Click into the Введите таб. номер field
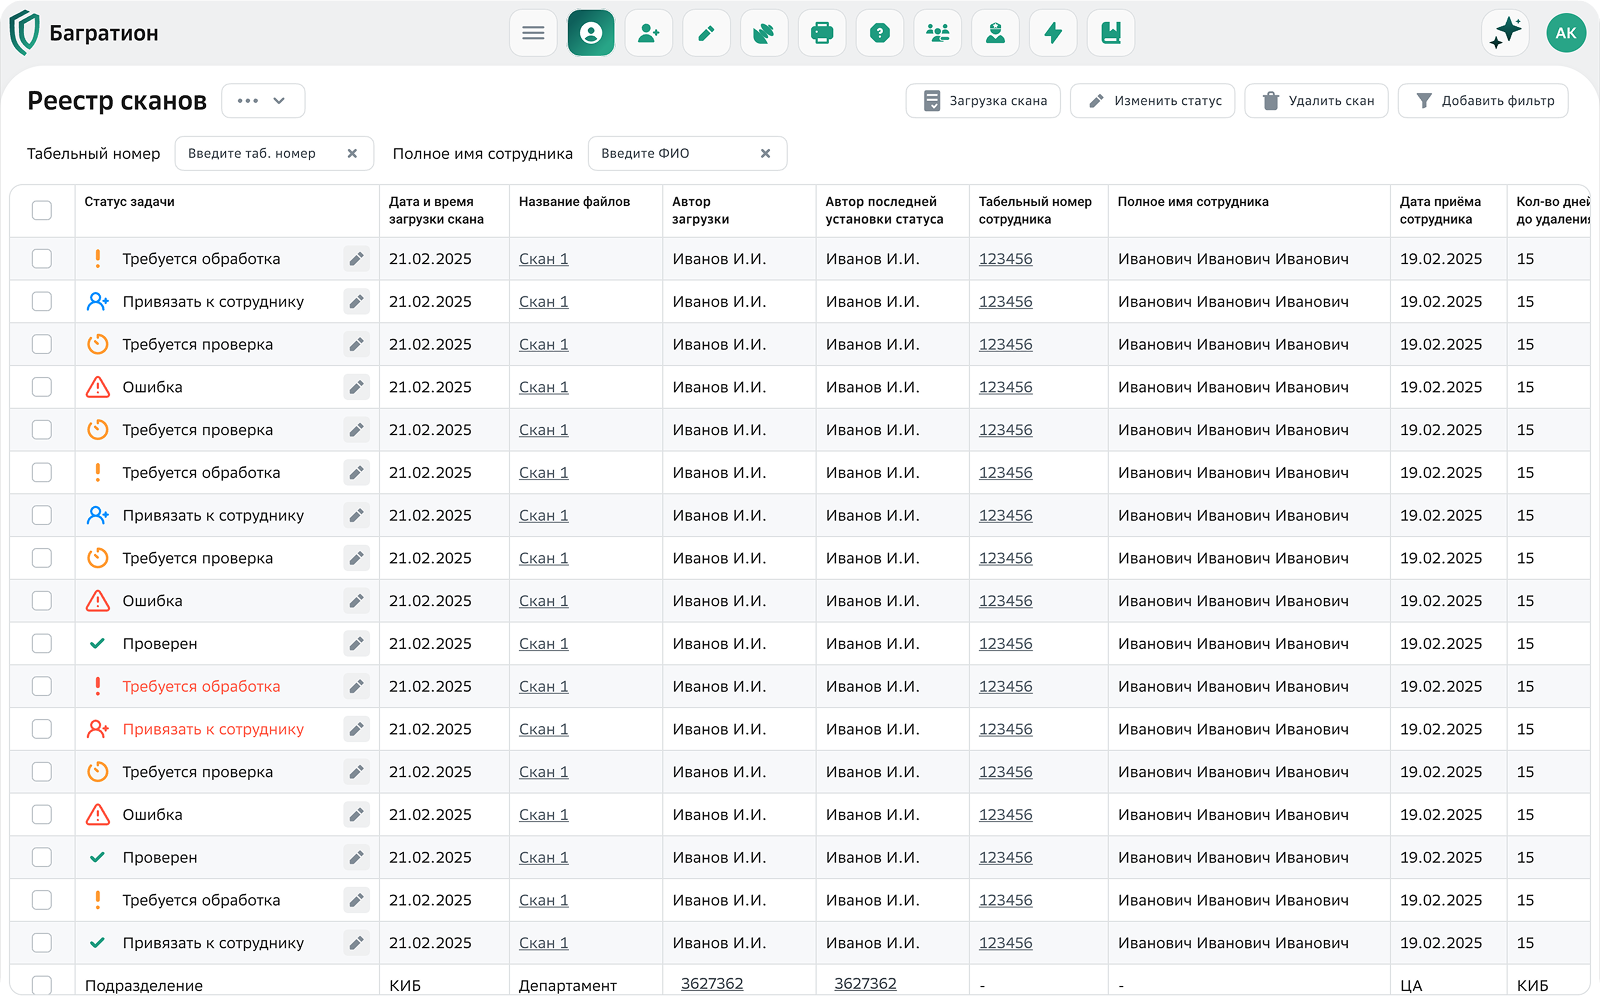The image size is (1600, 1001). tap(262, 154)
